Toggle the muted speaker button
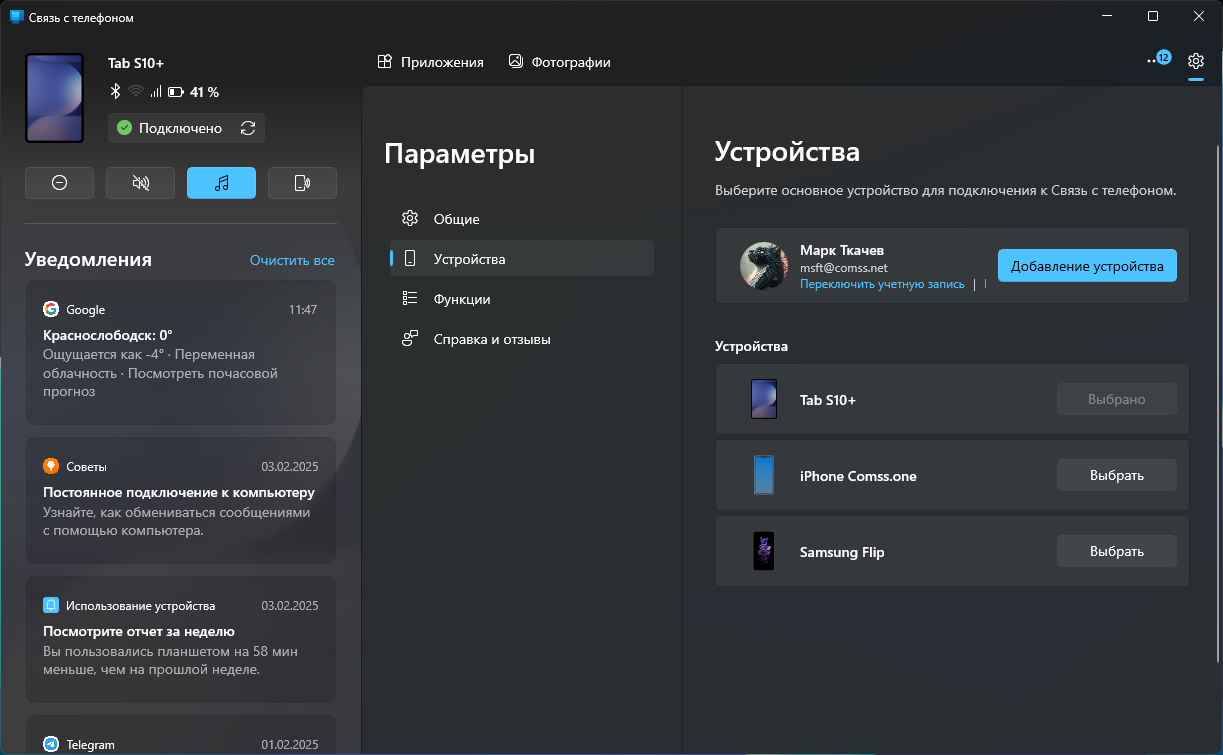 coord(140,183)
